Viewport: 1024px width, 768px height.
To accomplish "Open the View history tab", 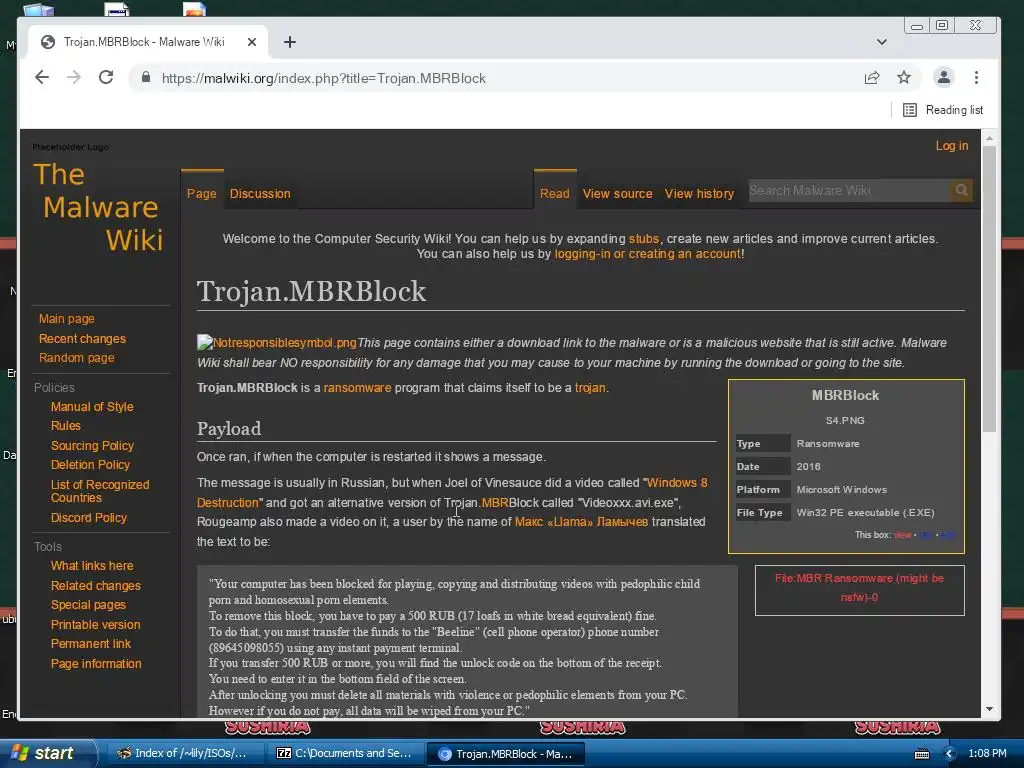I will click(x=699, y=193).
